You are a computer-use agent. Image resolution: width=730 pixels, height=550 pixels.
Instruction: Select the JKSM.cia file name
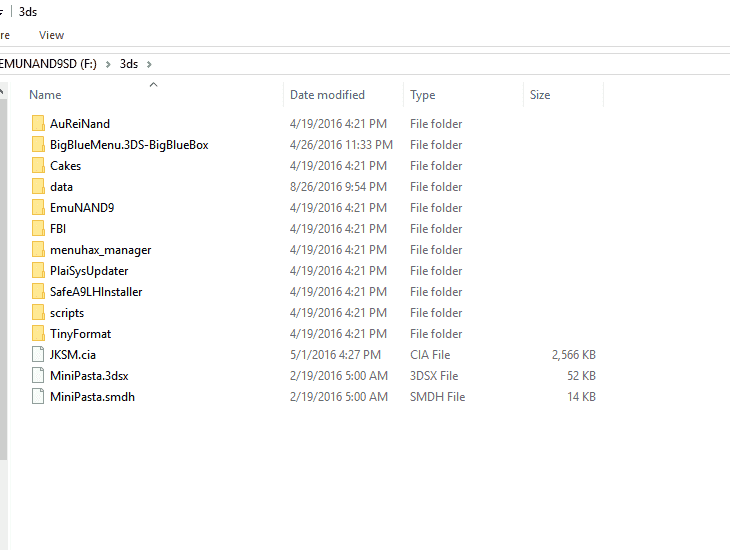[x=73, y=355]
